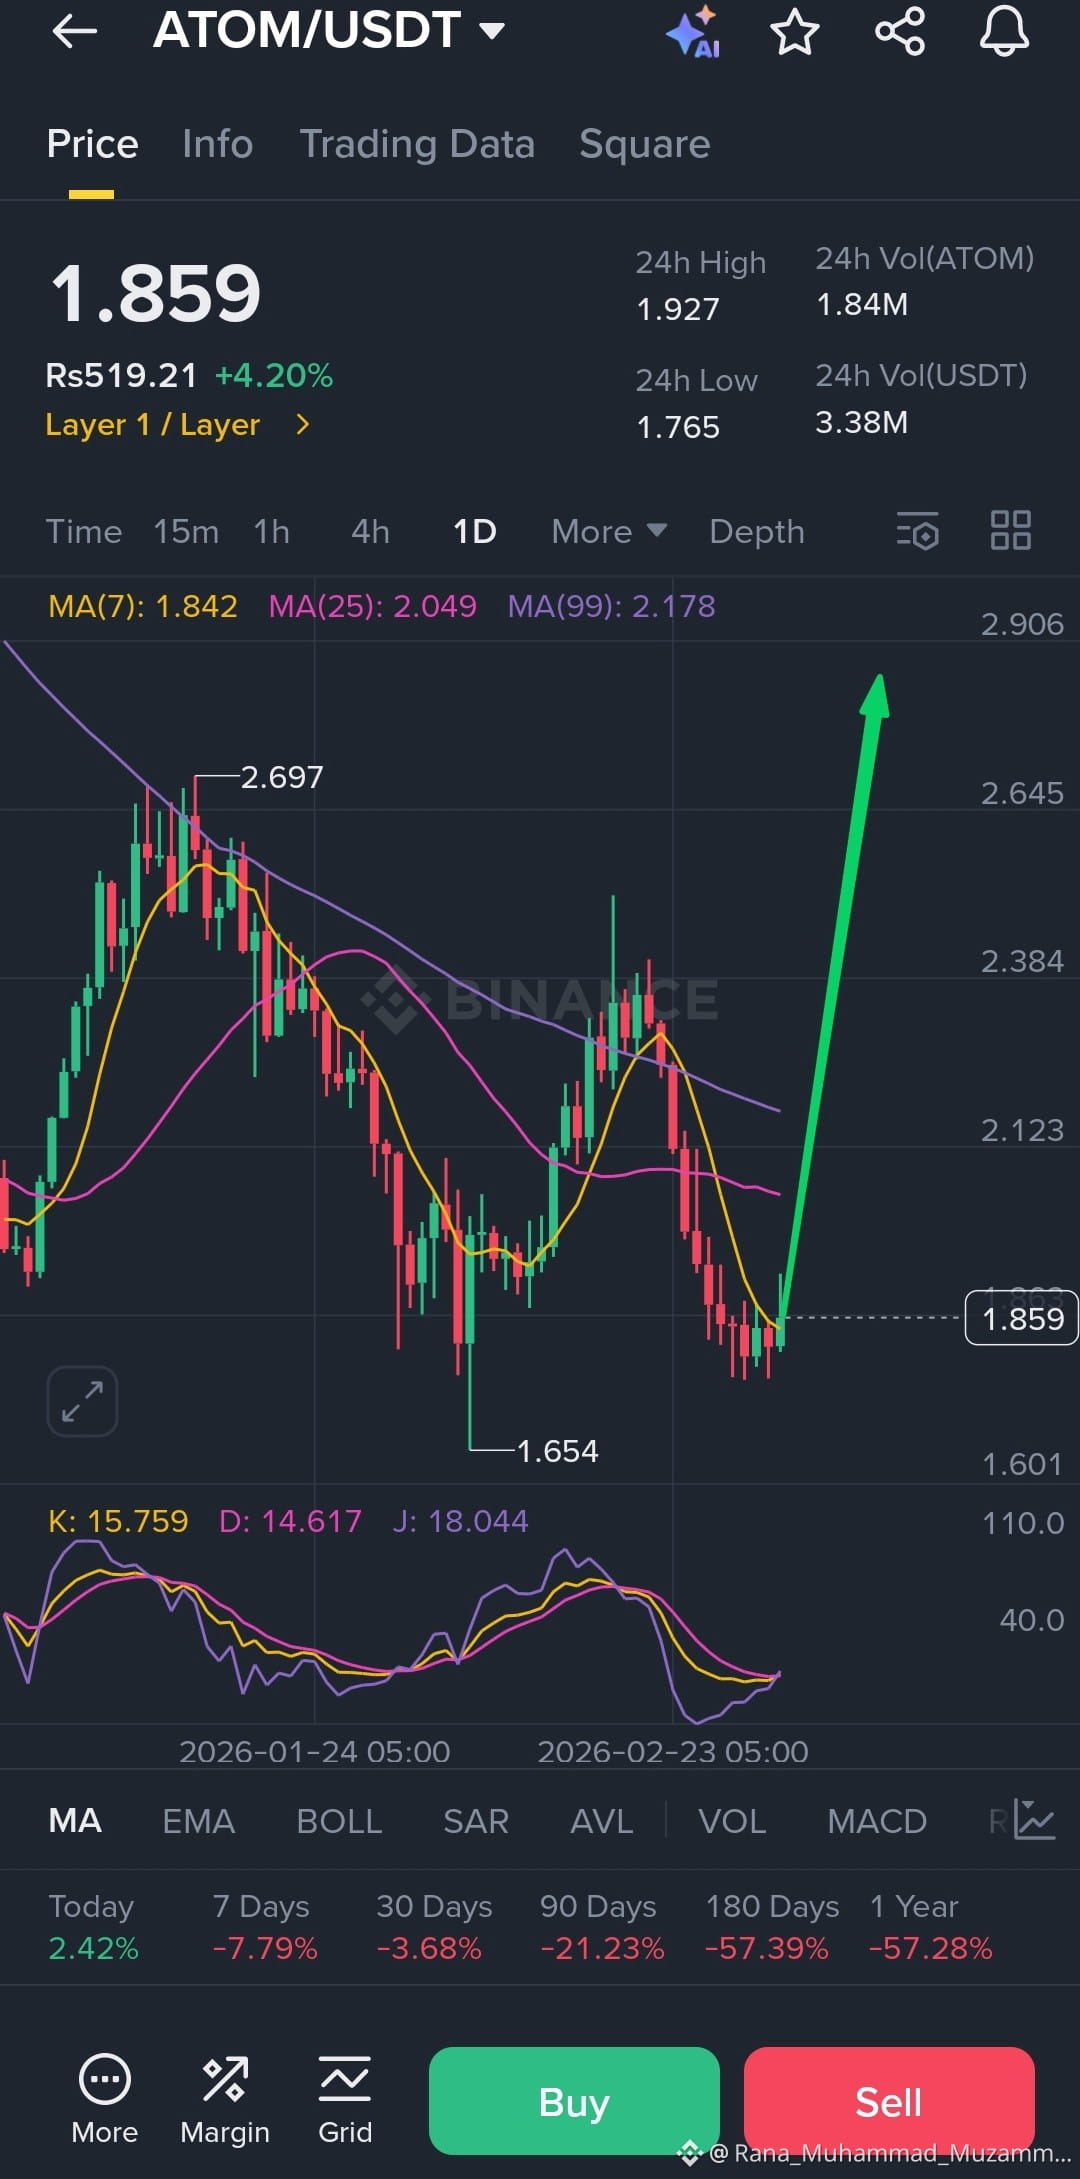
Task: Open price alert bell icon
Action: coord(1004,31)
